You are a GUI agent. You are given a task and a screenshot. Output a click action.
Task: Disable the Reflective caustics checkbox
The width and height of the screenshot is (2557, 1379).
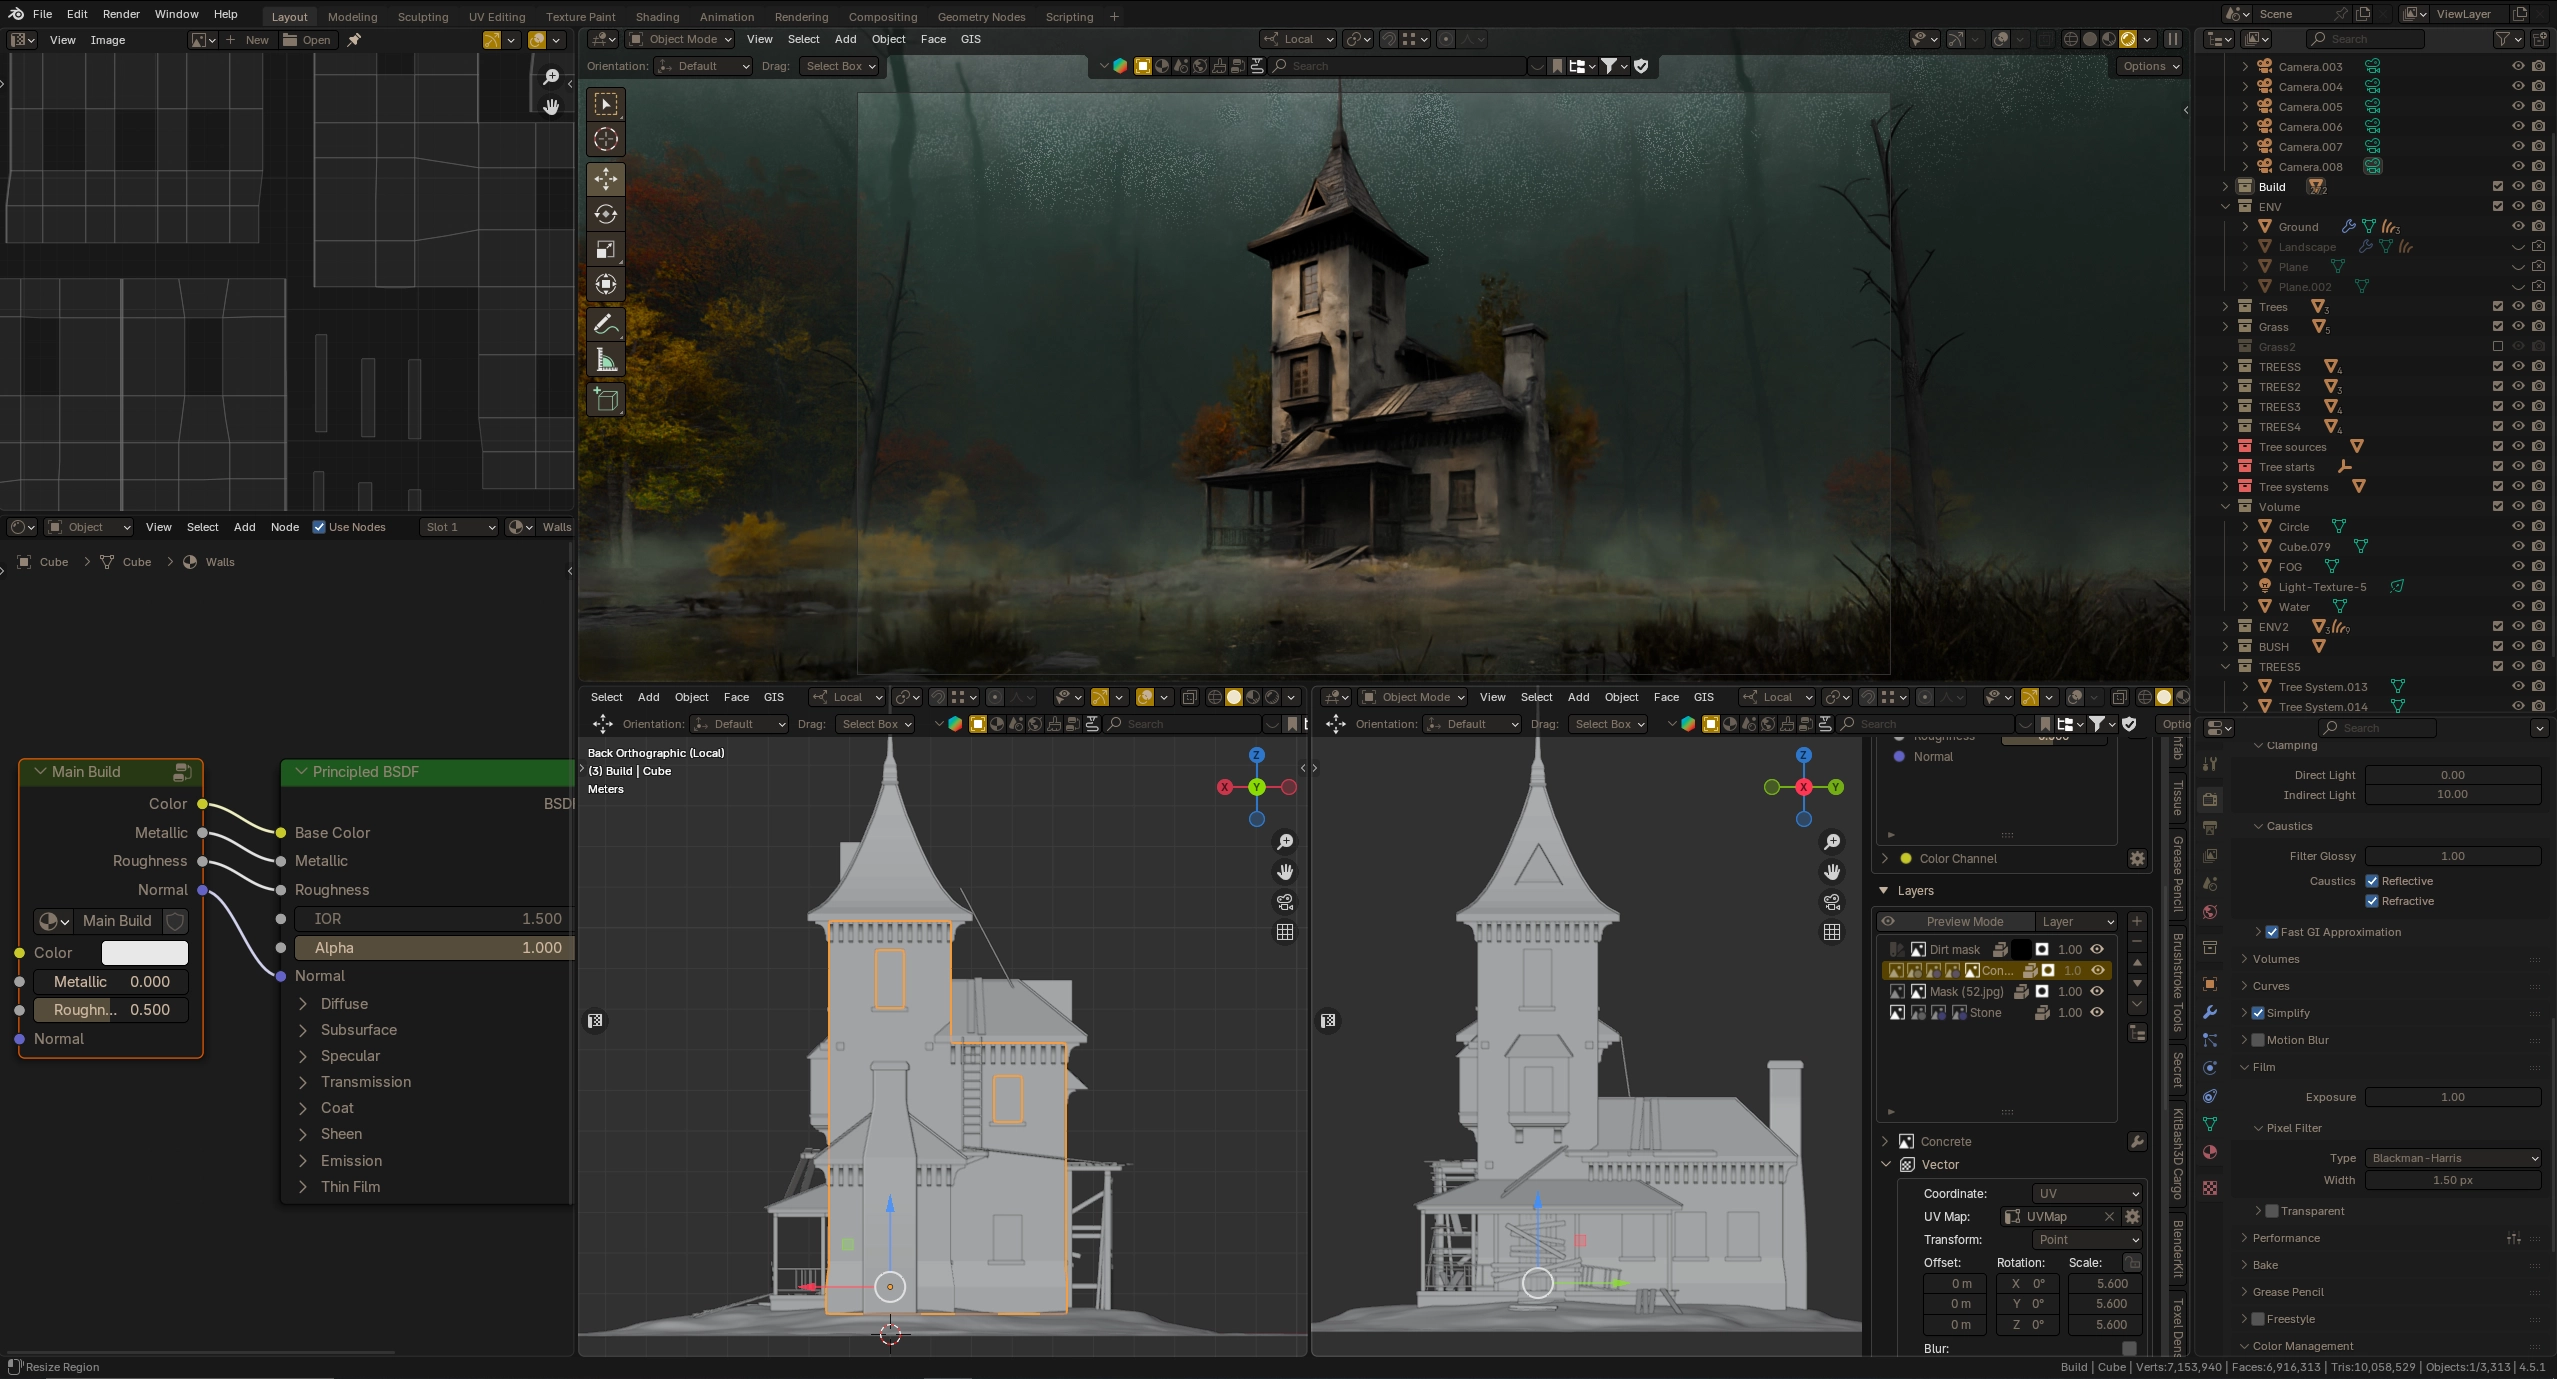(2372, 881)
